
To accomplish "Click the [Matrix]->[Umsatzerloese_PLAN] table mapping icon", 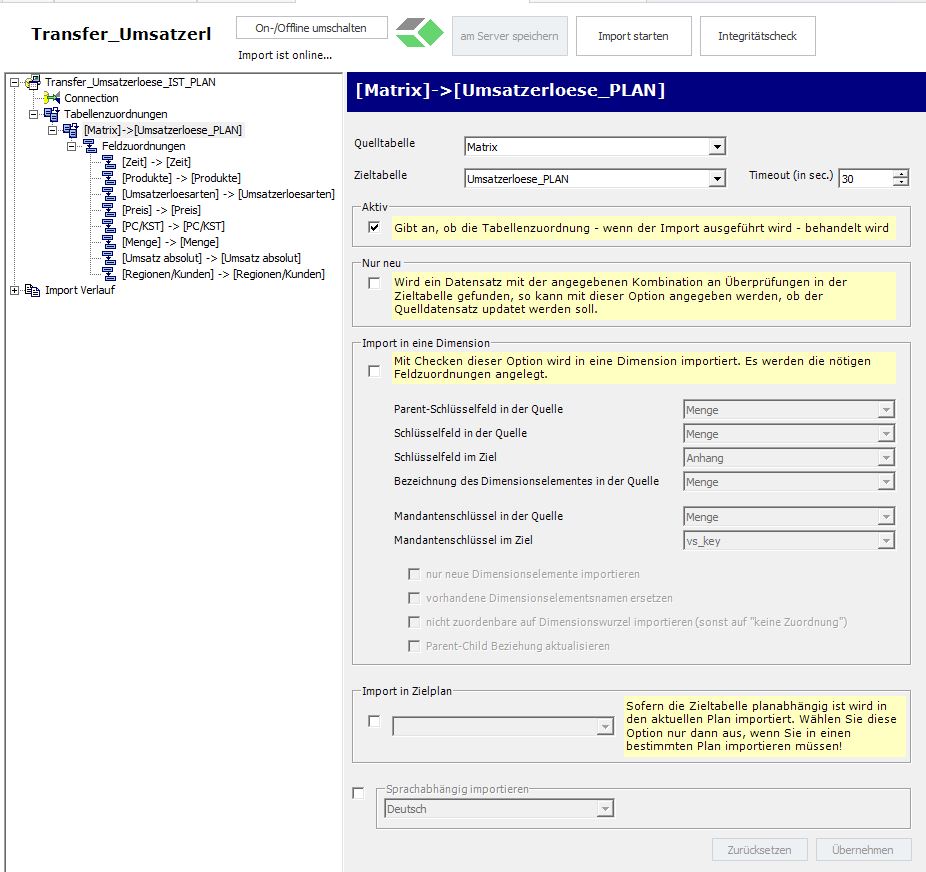I will [x=70, y=130].
